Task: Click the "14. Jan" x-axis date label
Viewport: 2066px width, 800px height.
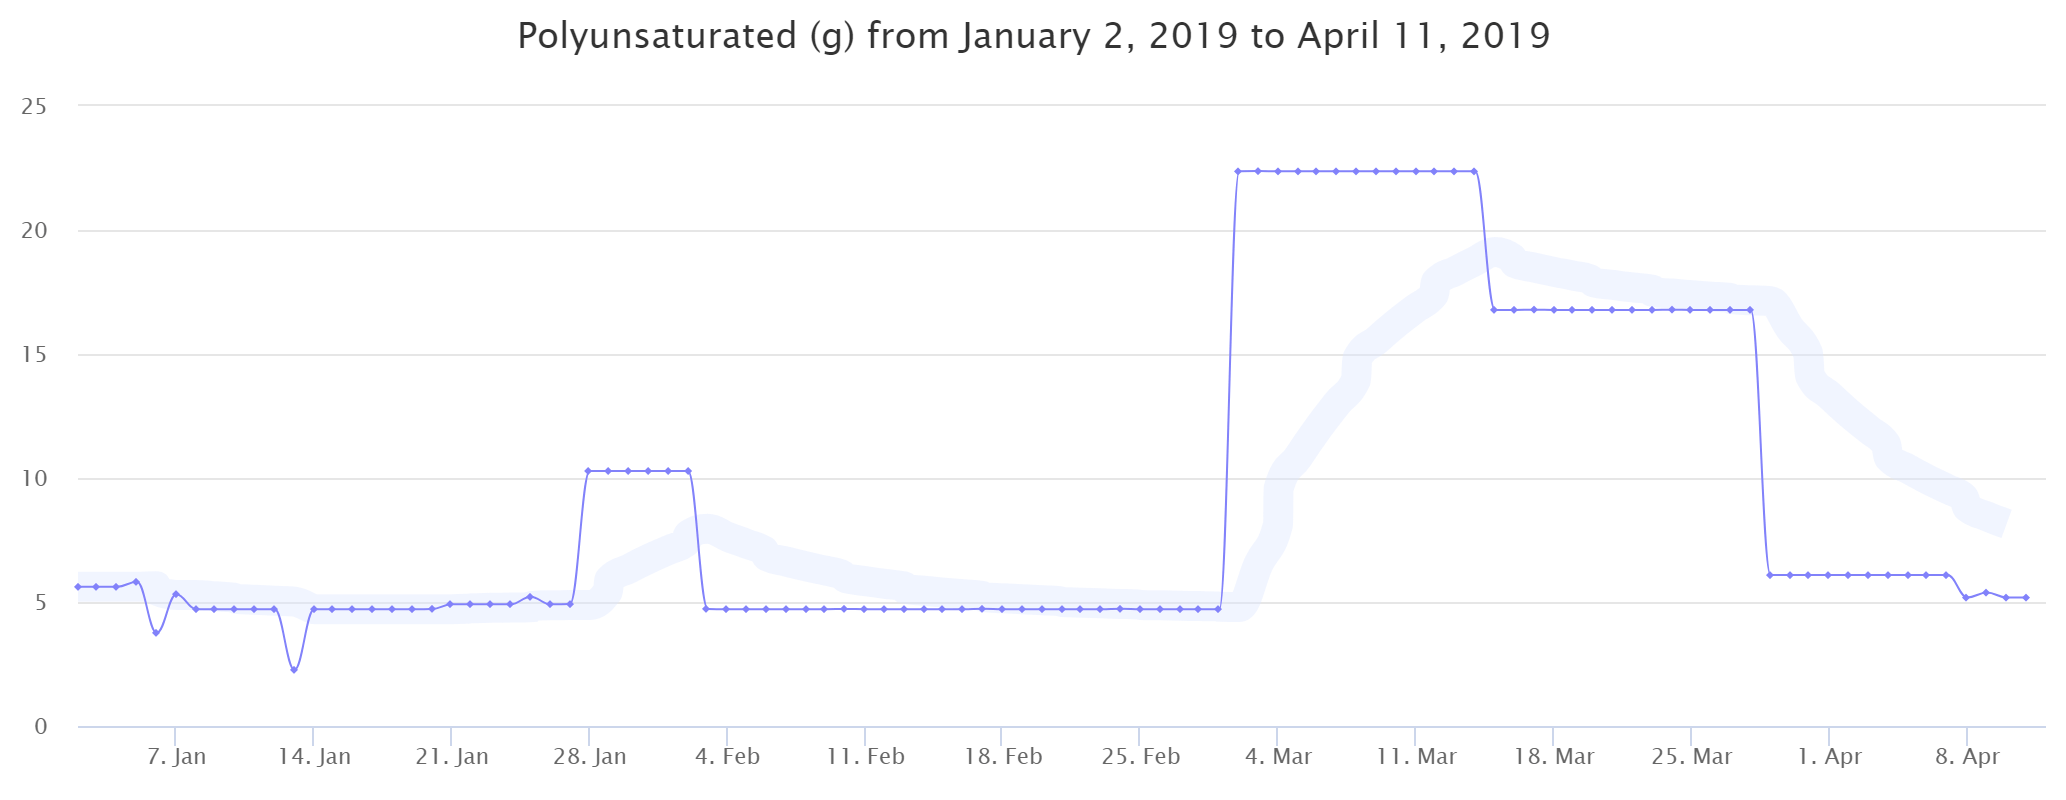Action: (x=314, y=757)
